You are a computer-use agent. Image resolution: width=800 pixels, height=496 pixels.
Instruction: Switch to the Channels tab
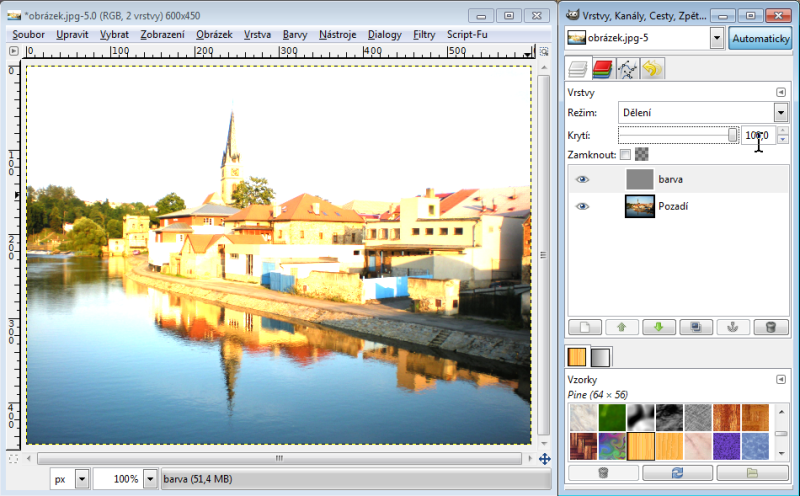[x=602, y=70]
